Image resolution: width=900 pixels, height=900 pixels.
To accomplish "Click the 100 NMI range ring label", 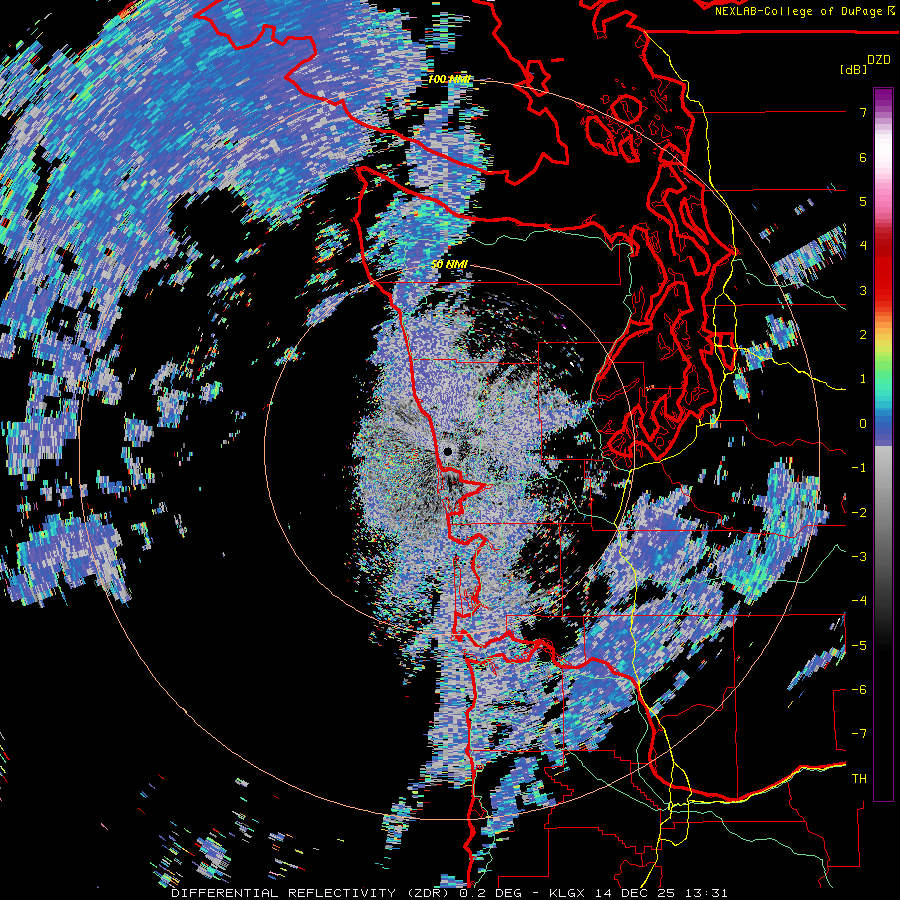I will coord(448,79).
